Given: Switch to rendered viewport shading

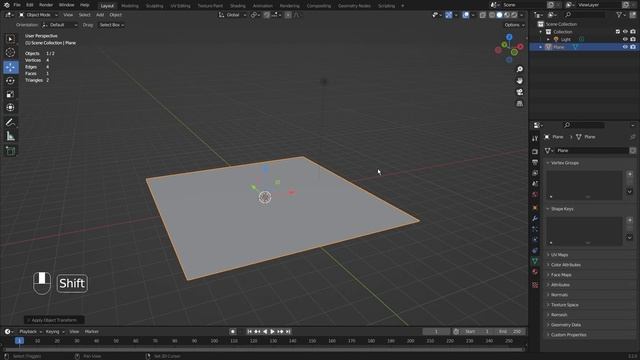Looking at the screenshot, I should click(514, 15).
